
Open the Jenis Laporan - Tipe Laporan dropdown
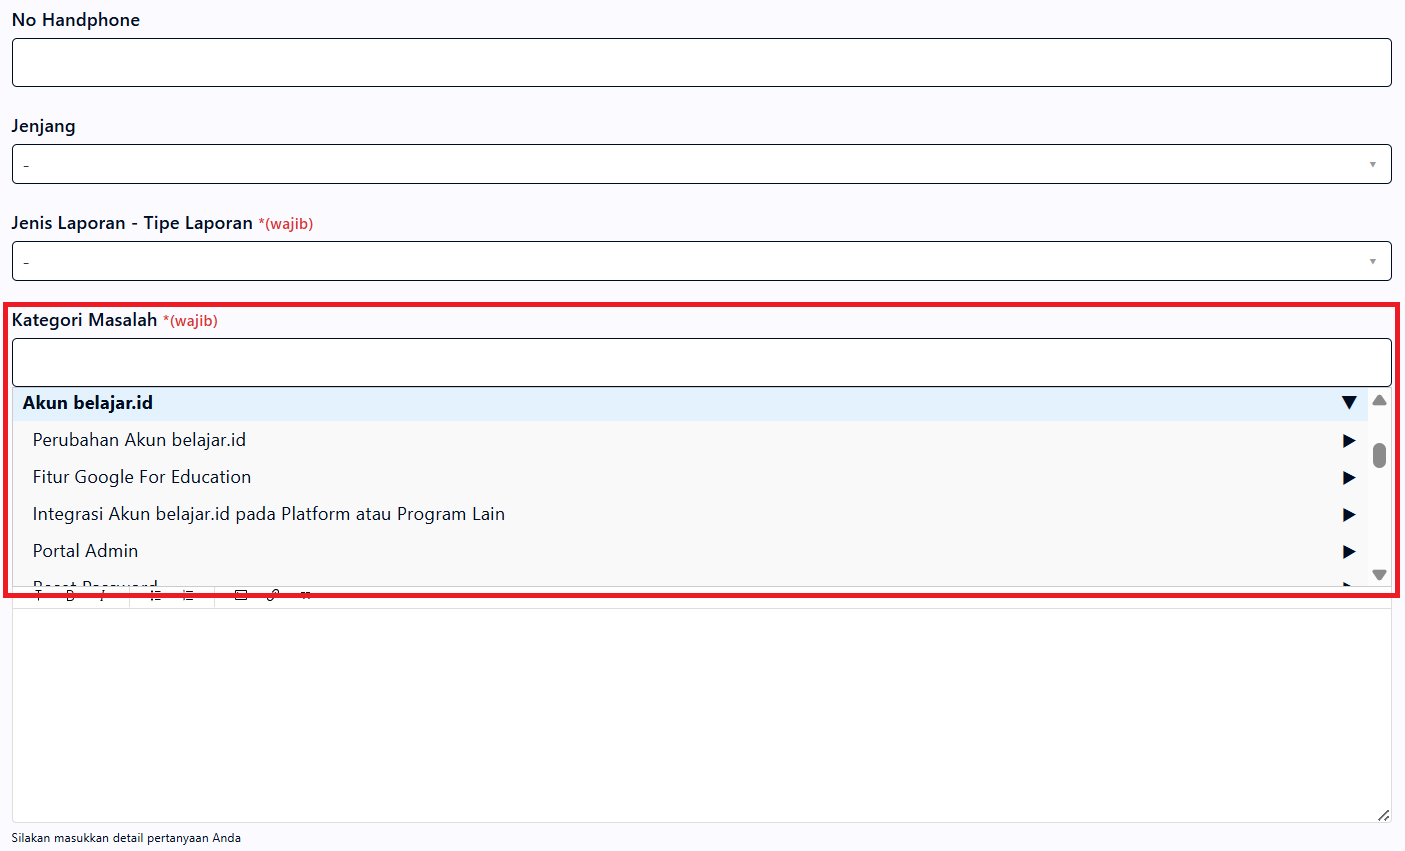click(701, 261)
